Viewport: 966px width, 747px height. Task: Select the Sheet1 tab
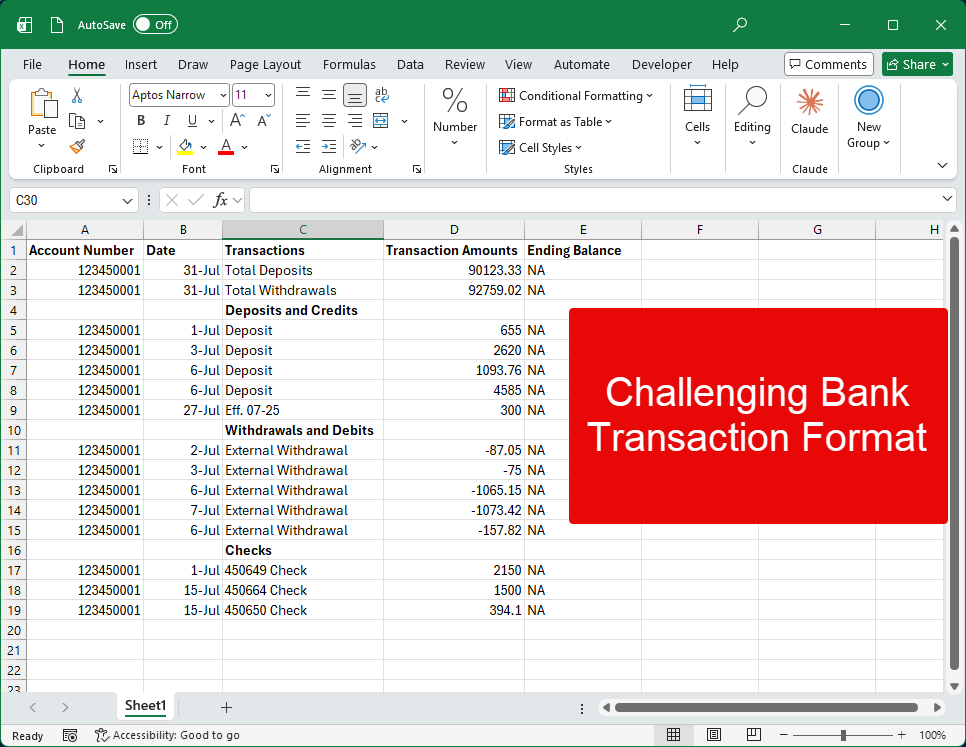(x=145, y=706)
